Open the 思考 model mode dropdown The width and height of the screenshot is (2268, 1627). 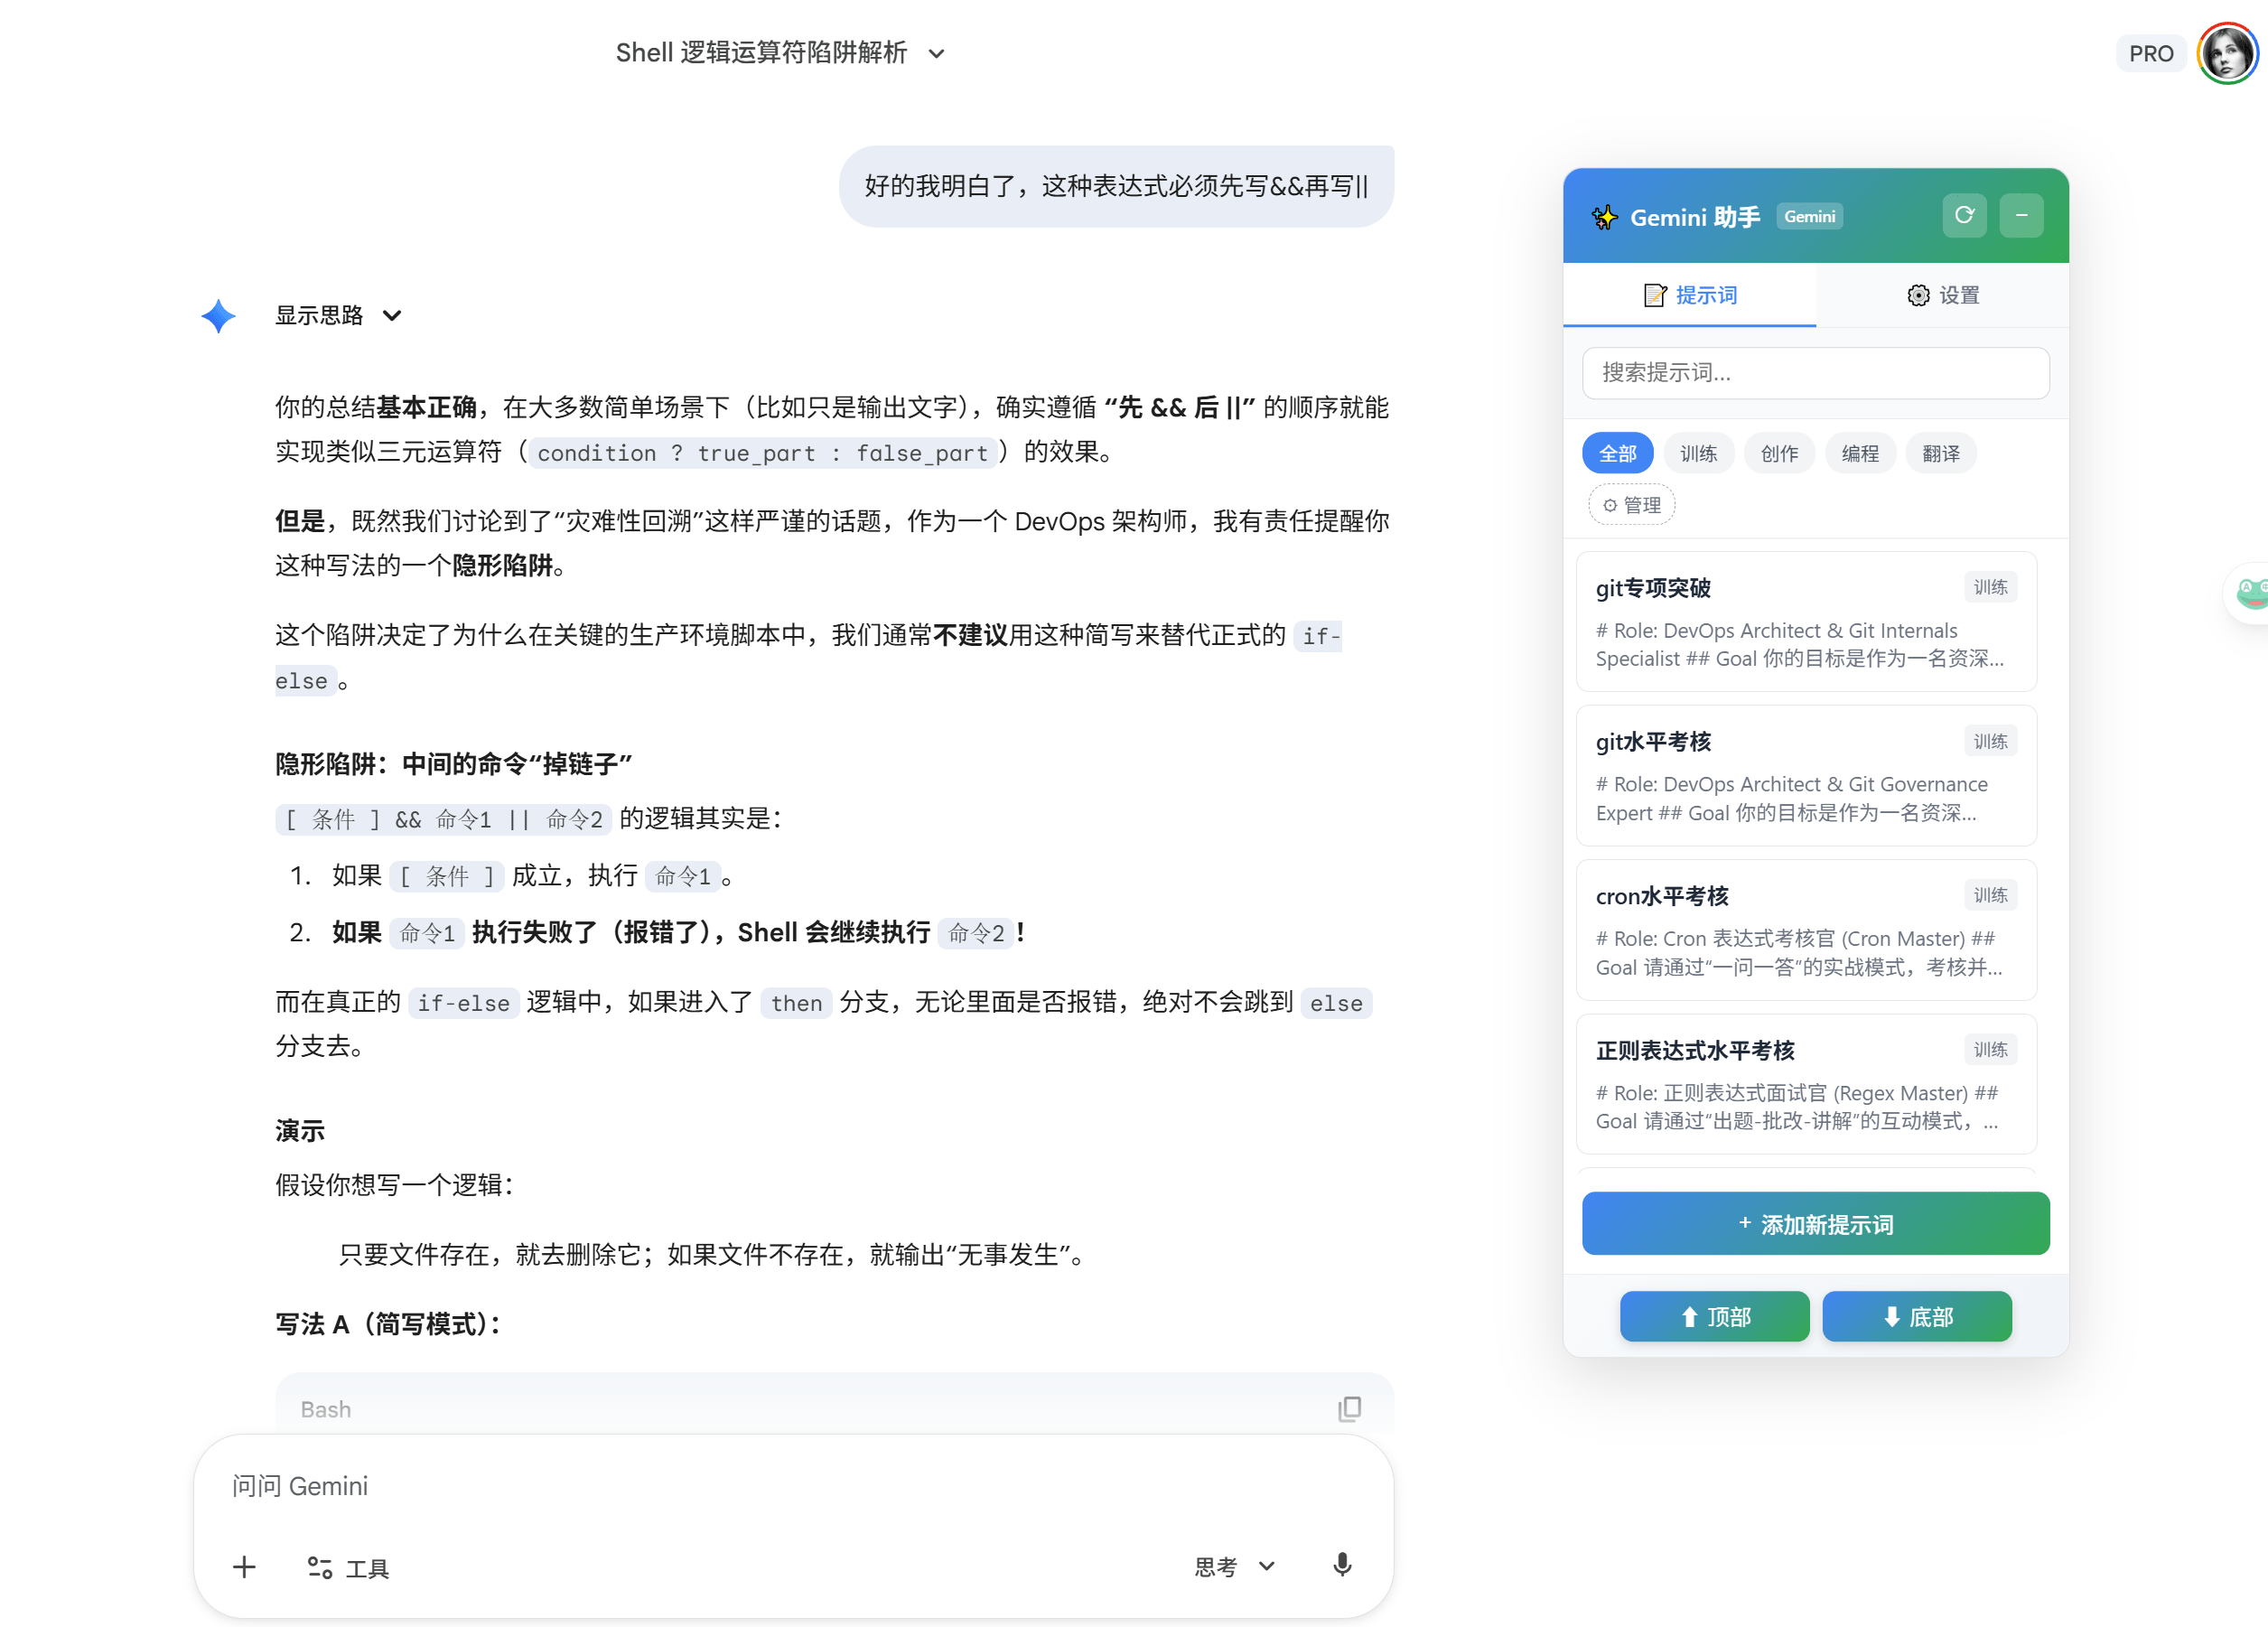[x=1234, y=1566]
